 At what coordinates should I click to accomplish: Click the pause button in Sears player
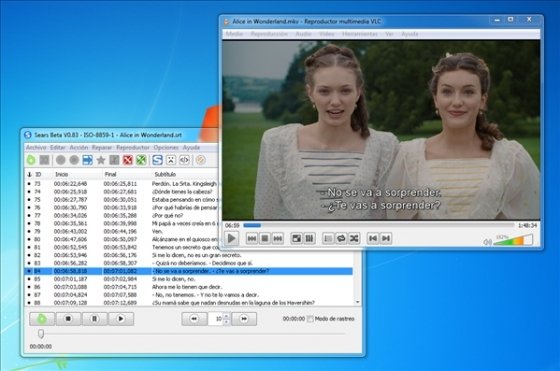[x=94, y=319]
